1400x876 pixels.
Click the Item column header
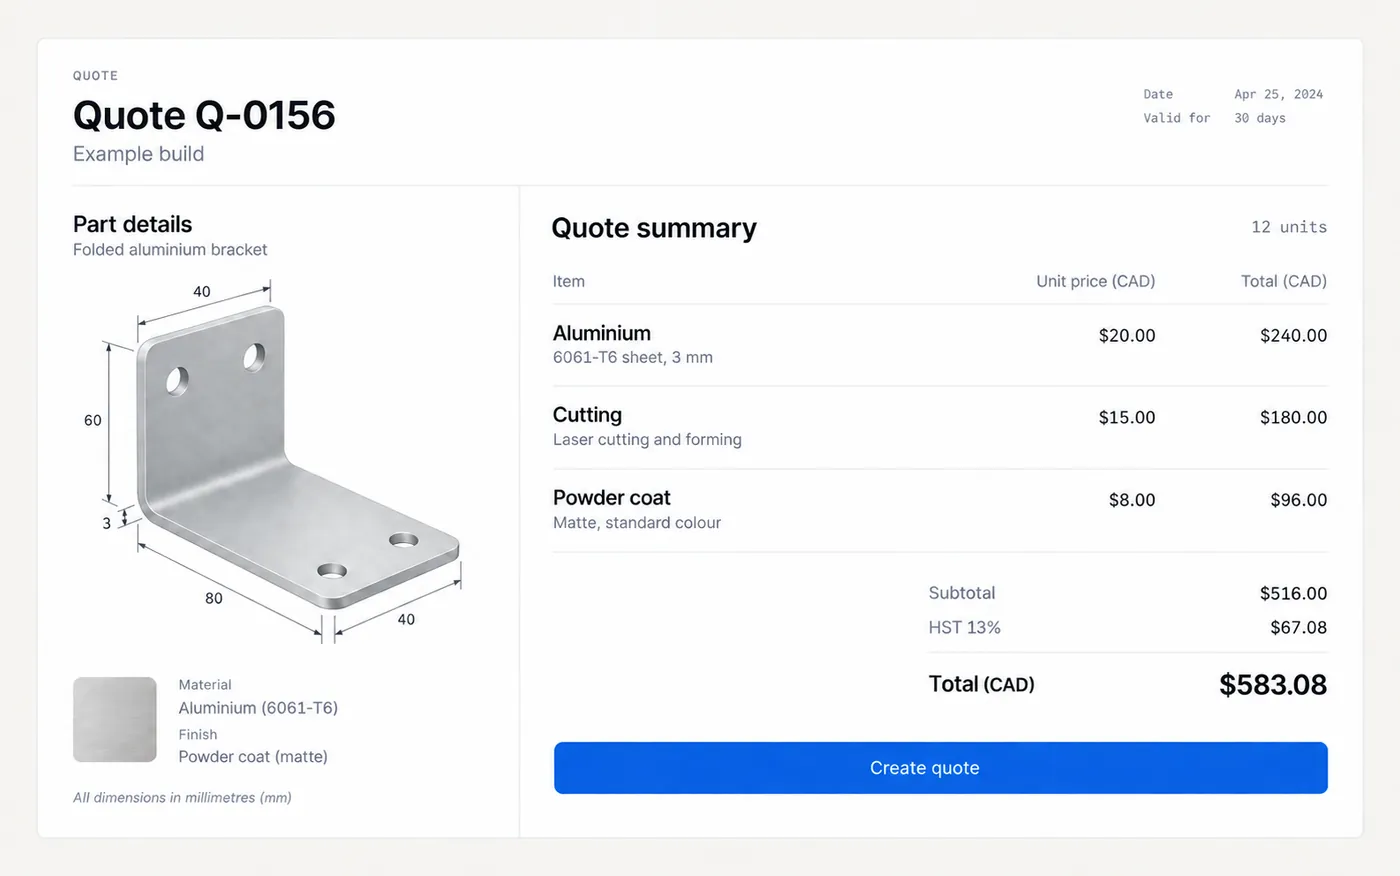pos(569,281)
